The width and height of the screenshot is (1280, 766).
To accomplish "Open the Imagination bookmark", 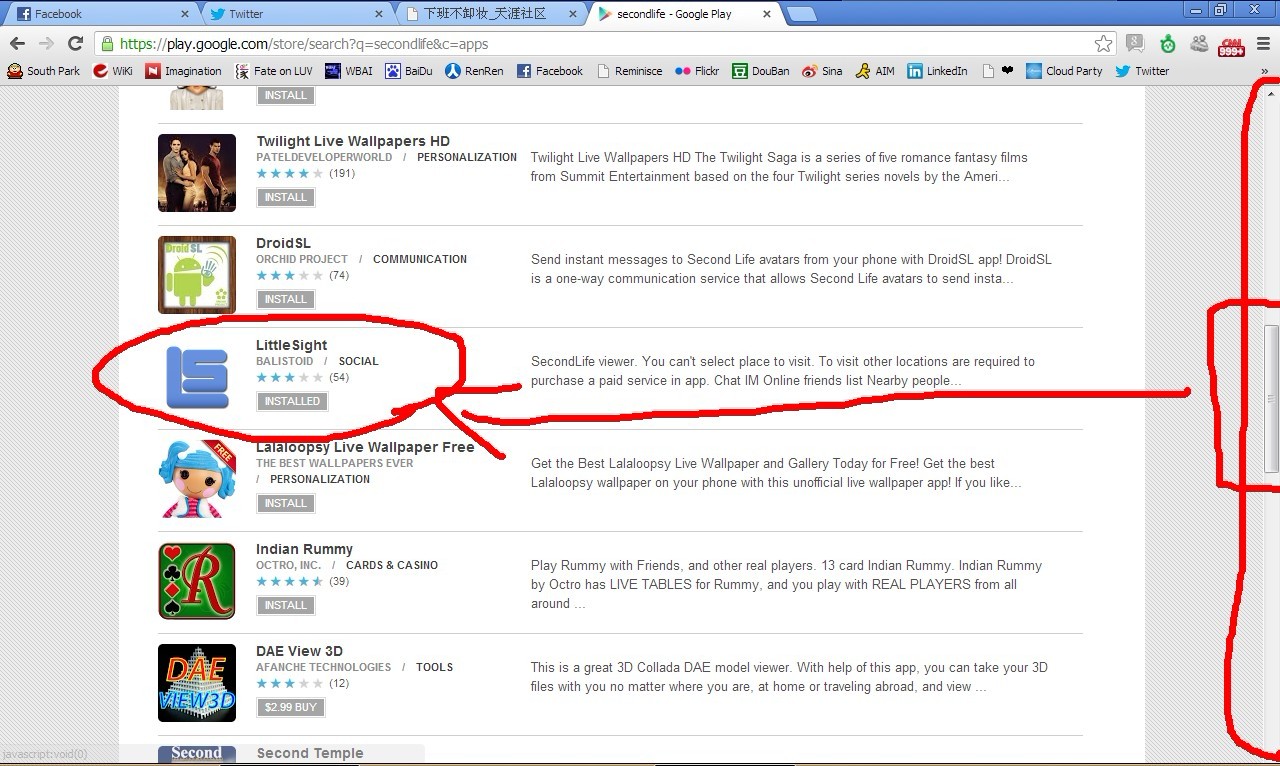I will click(x=184, y=71).
